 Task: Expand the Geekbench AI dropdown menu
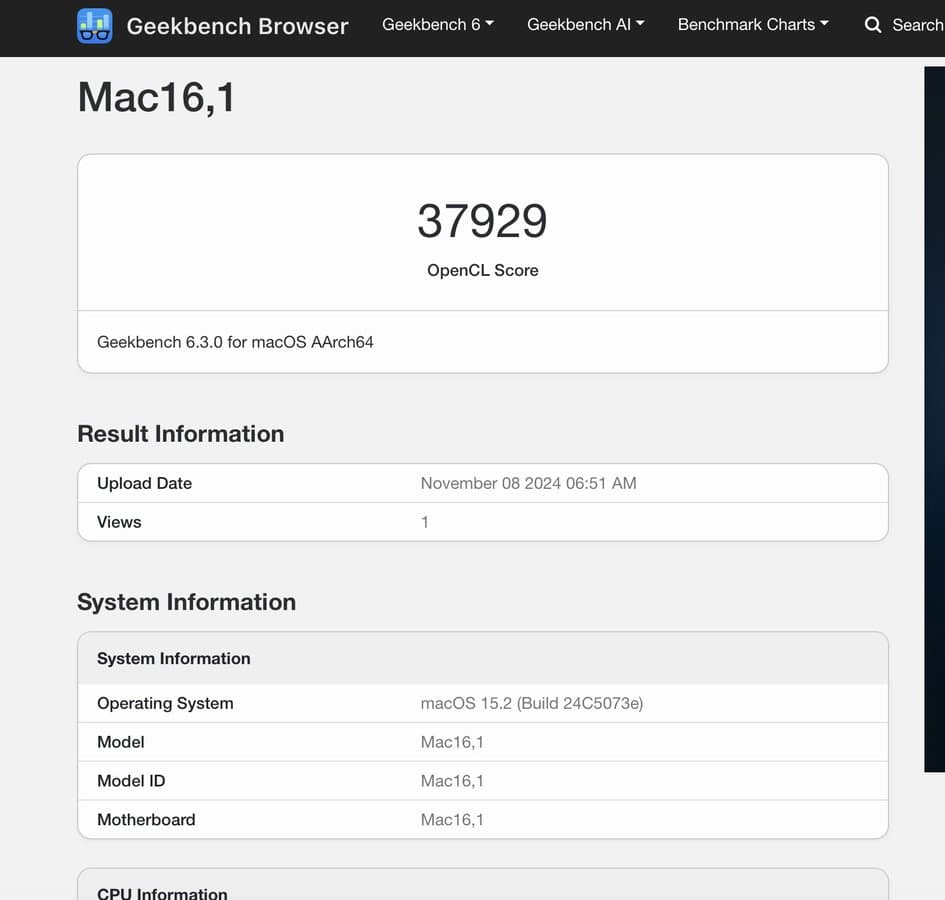[x=585, y=25]
